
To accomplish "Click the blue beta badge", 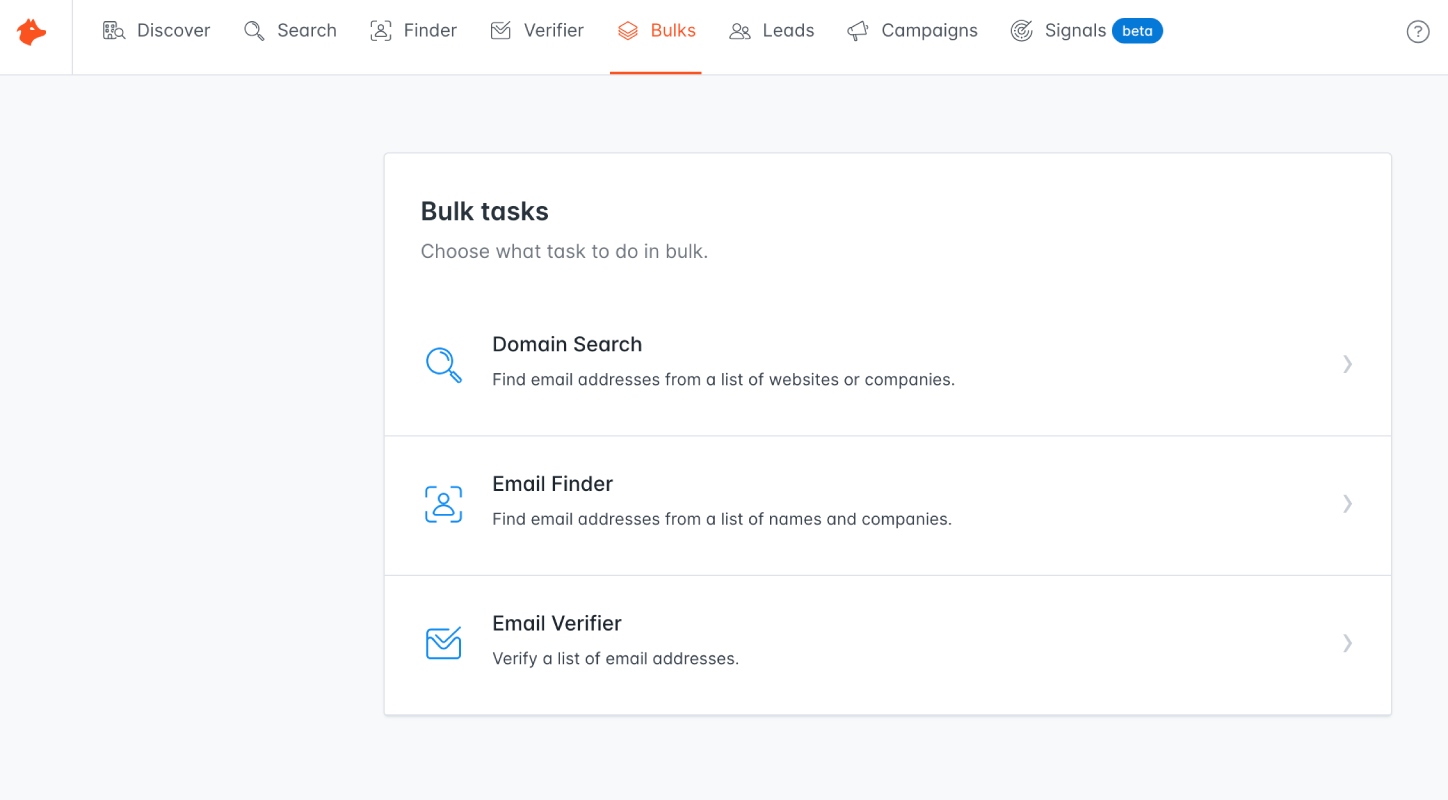I will pos(1138,31).
